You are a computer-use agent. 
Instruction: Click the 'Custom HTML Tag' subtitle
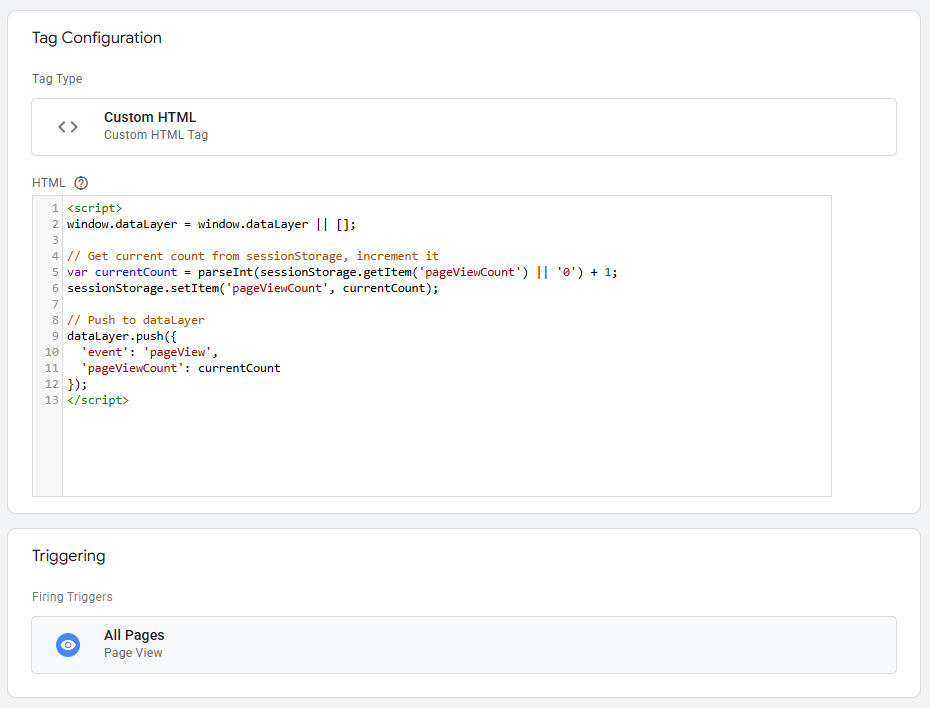(156, 135)
